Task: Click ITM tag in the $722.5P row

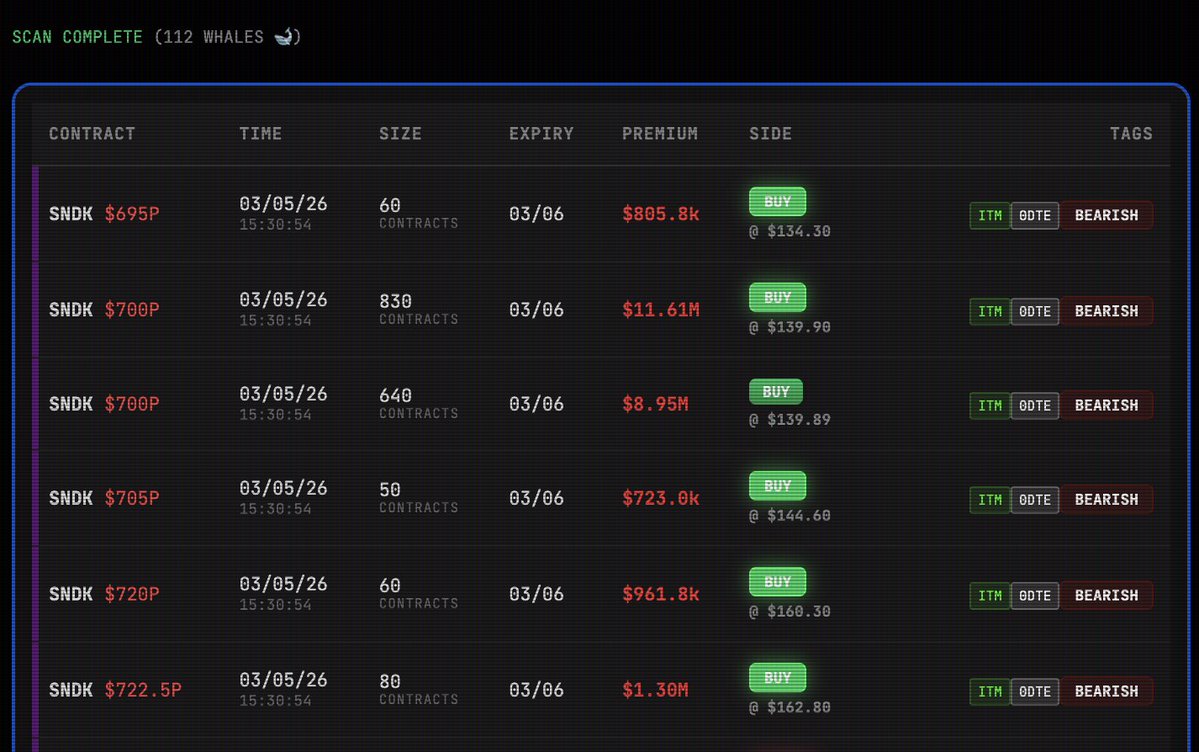Action: click(x=989, y=692)
